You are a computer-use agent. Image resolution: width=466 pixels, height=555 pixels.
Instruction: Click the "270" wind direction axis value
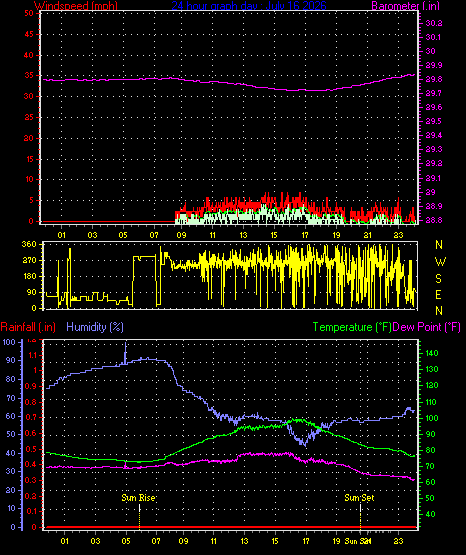tap(29, 260)
